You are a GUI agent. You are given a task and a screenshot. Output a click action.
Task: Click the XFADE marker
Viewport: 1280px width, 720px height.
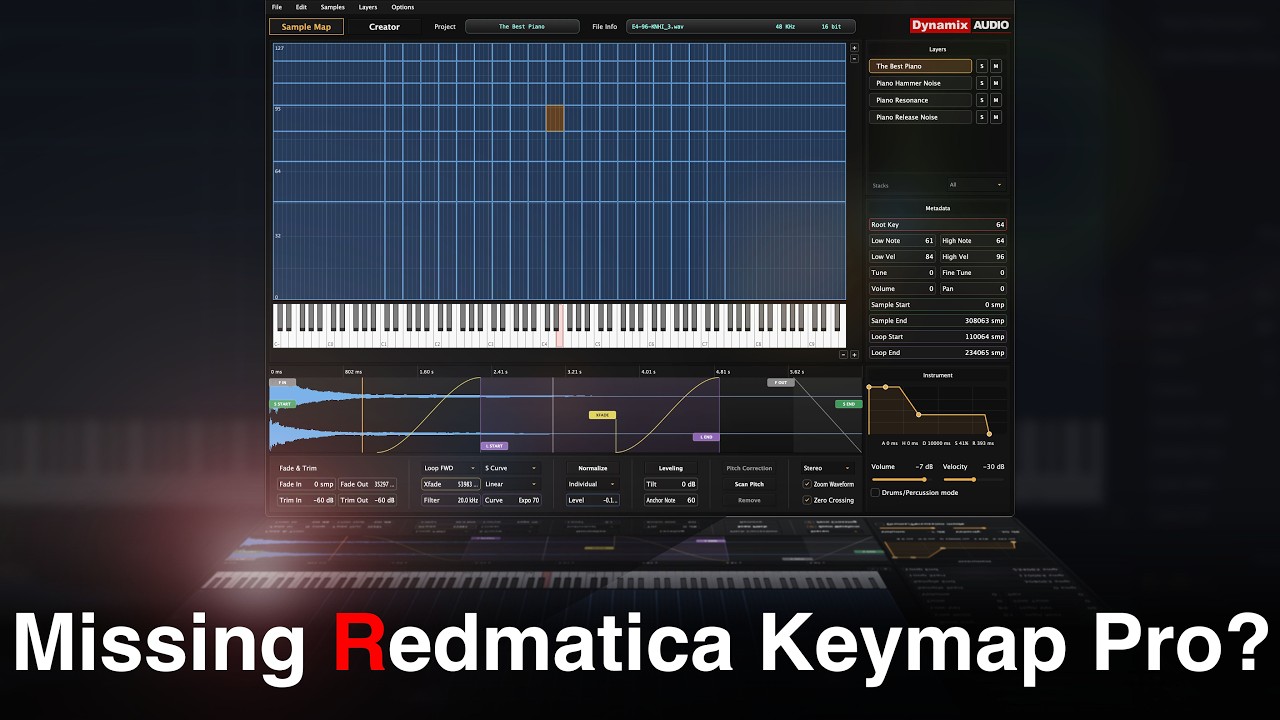pyautogui.click(x=602, y=414)
